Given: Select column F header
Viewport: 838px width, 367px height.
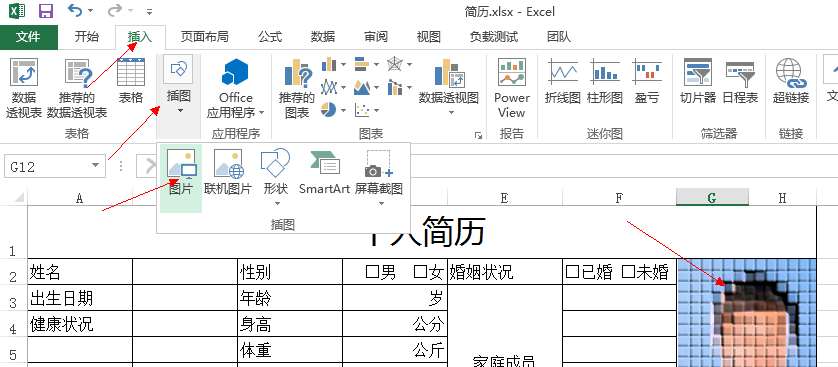Looking at the screenshot, I should [619, 198].
